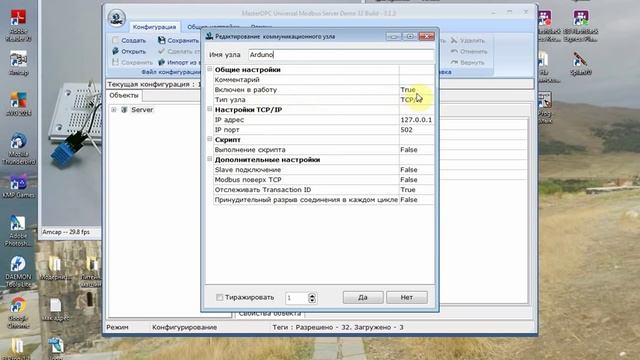Collapse the Дополнительные настройки group
Viewport: 640px width, 360px height.
(210, 159)
